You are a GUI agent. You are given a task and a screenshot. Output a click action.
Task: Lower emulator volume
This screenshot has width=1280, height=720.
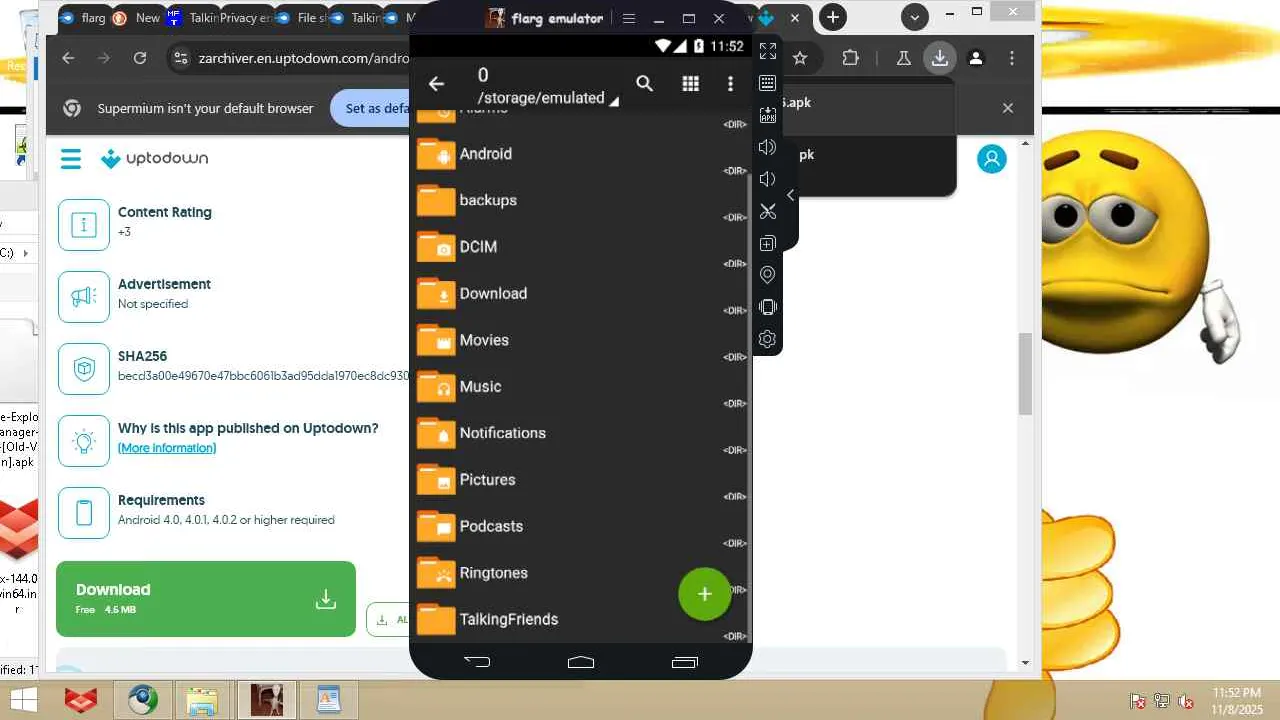tap(768, 179)
